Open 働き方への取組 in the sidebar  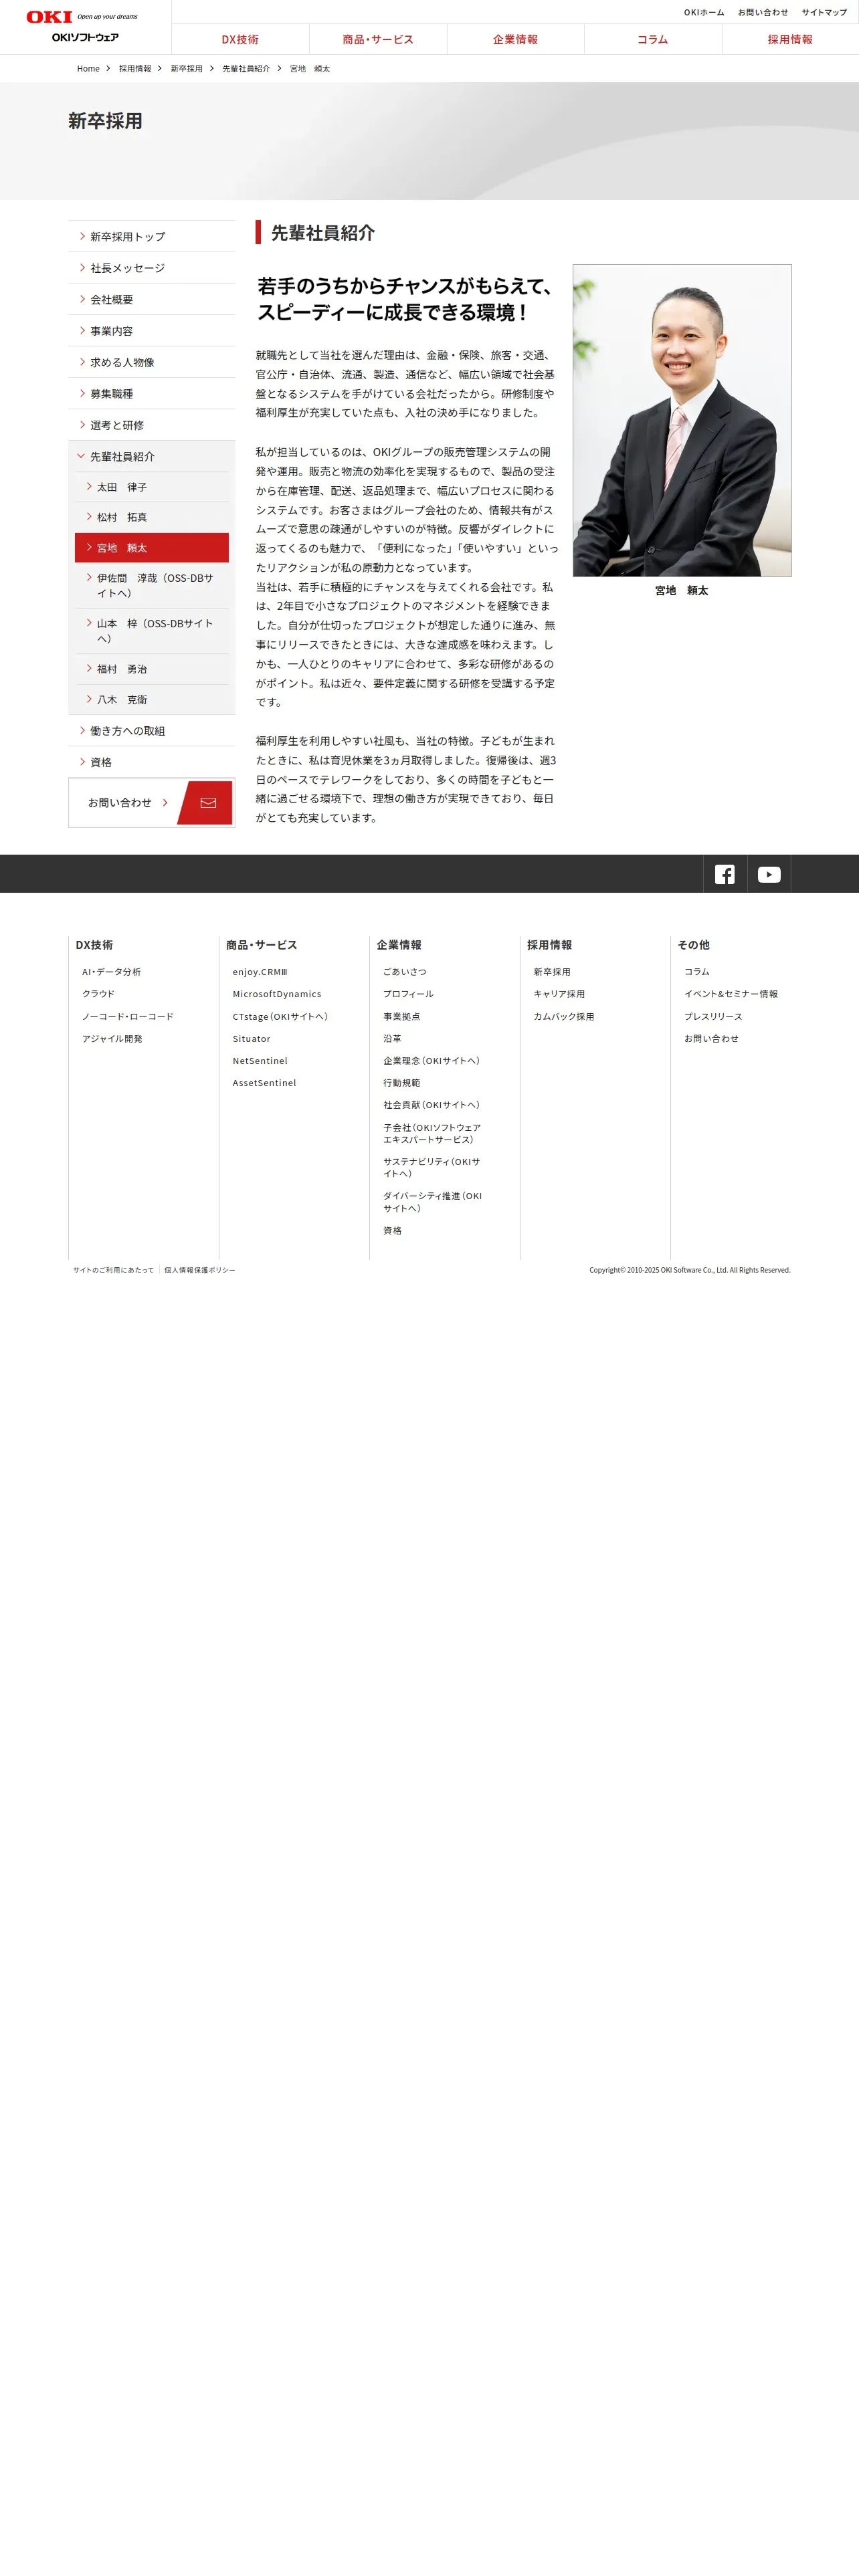point(152,731)
